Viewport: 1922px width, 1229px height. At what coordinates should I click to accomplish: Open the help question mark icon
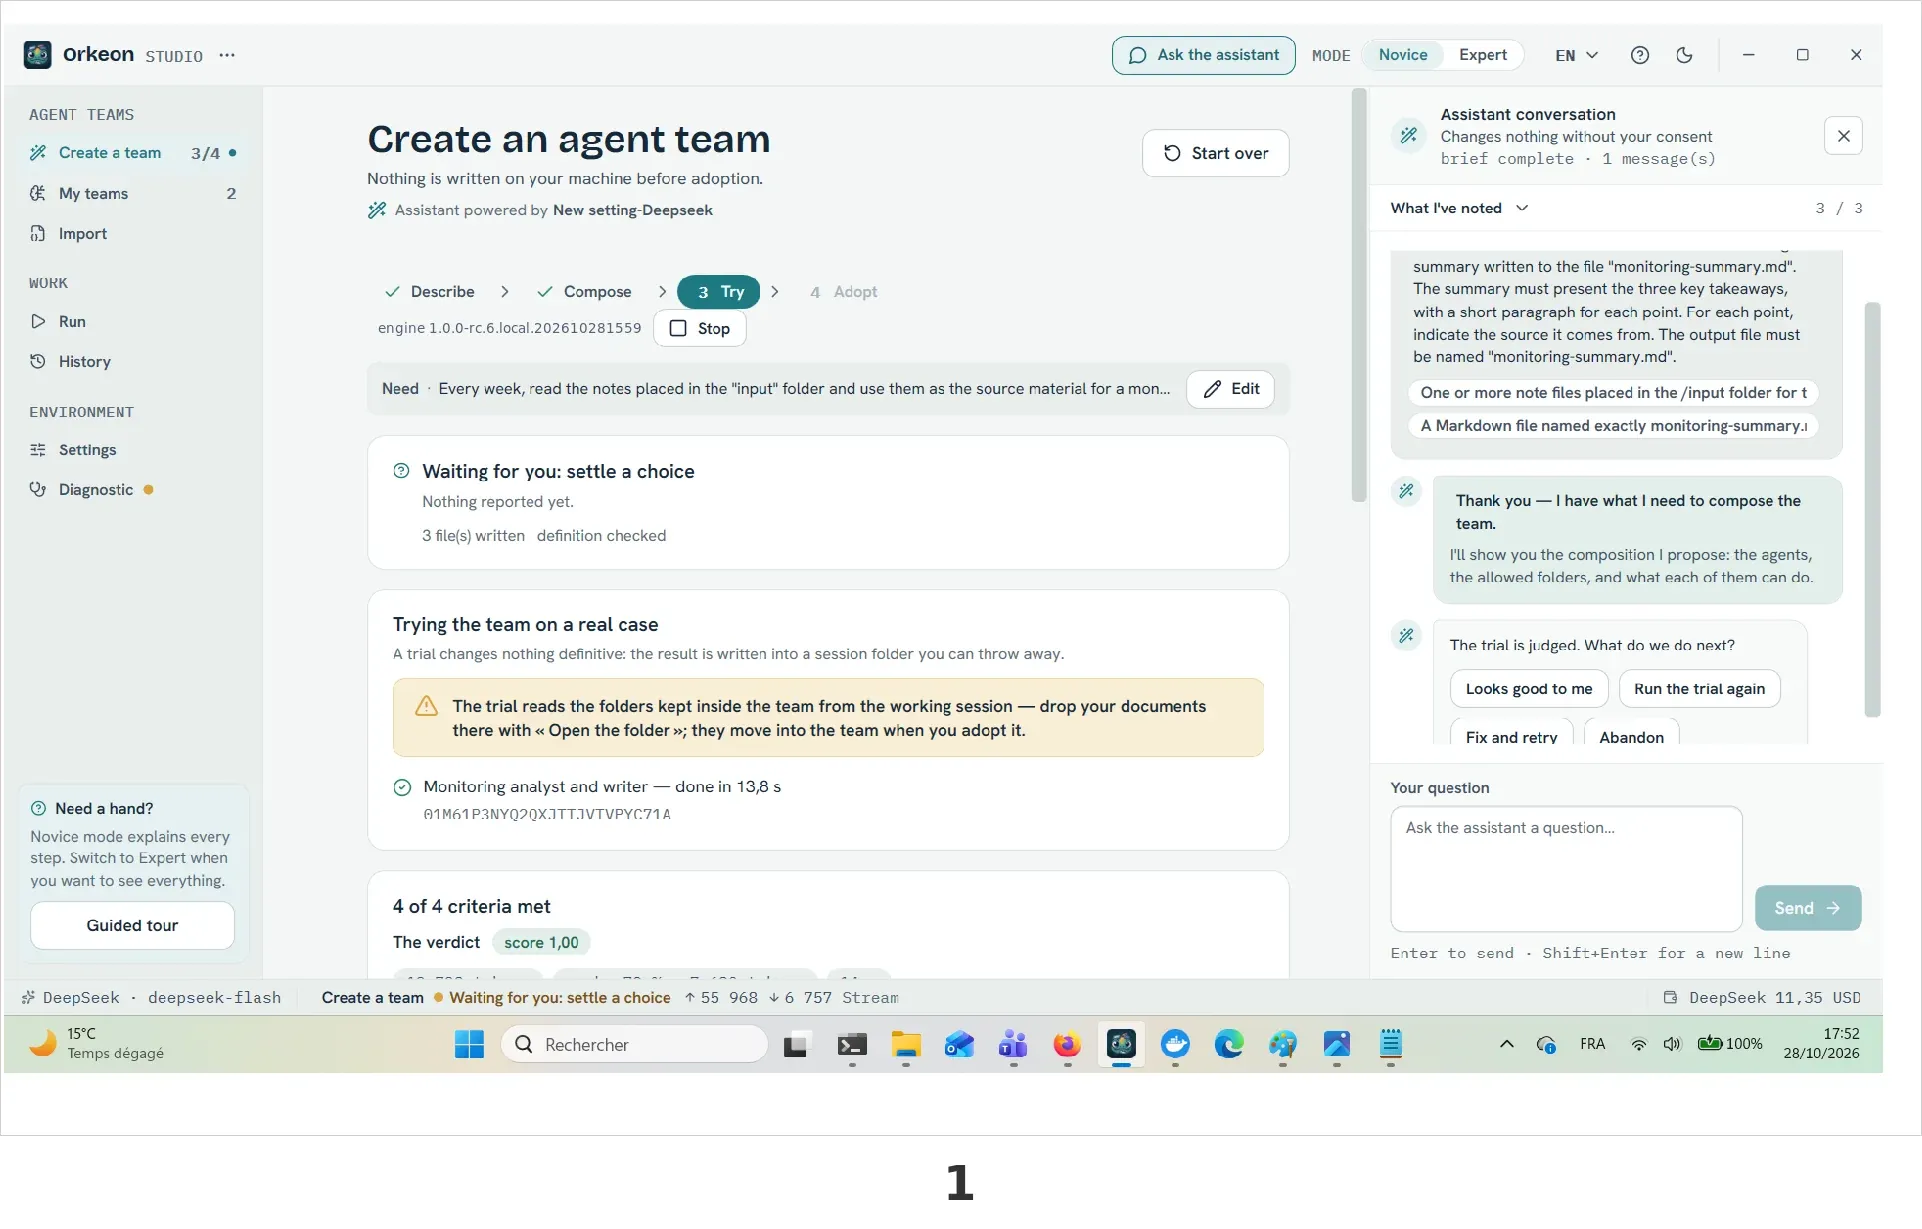tap(1640, 55)
